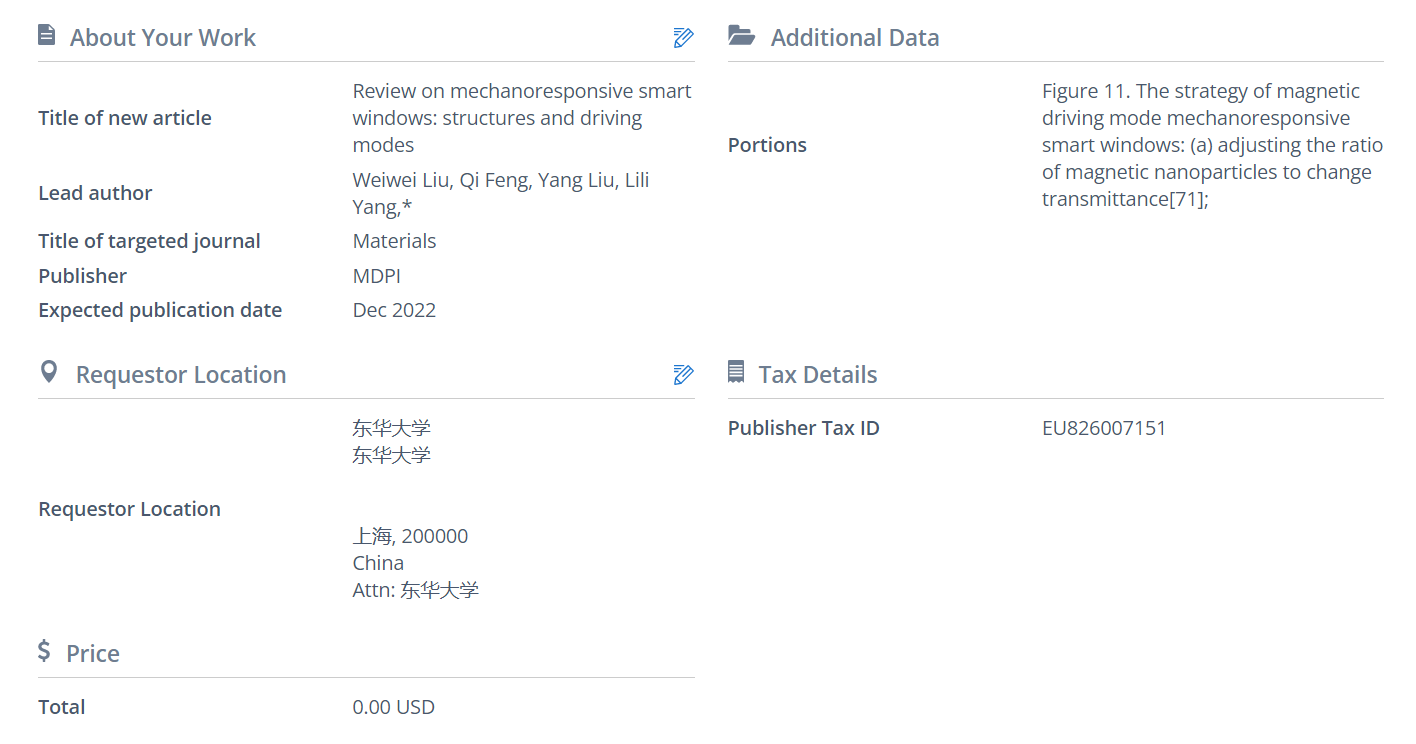Click the receipt icon beside Tax Details

[736, 373]
